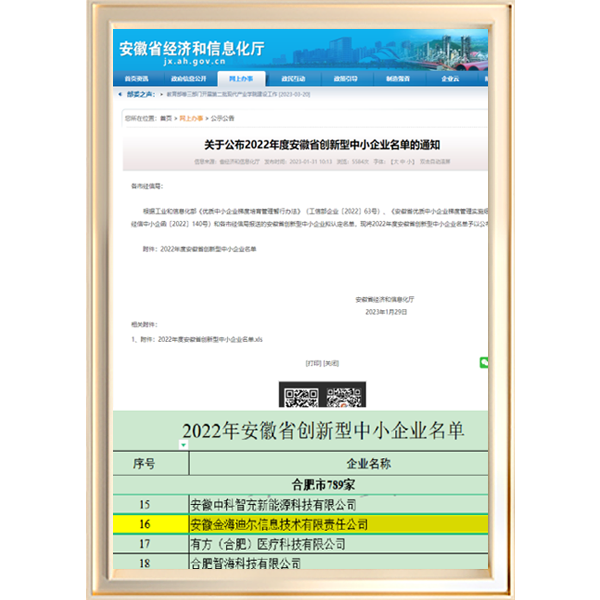Open the 部委之声 news ticker headline

(238, 94)
